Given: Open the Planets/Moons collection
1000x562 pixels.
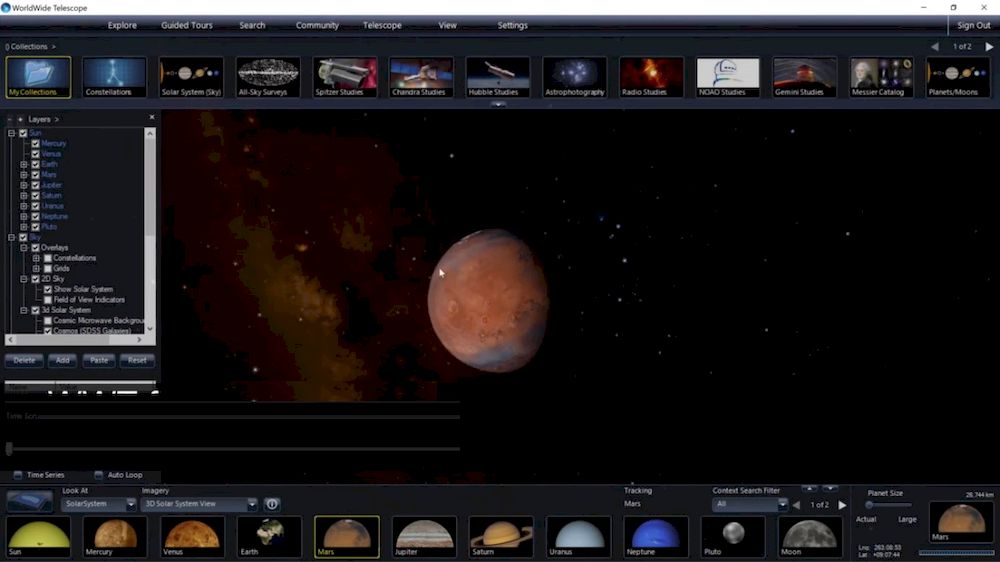Looking at the screenshot, I should pyautogui.click(x=958, y=77).
